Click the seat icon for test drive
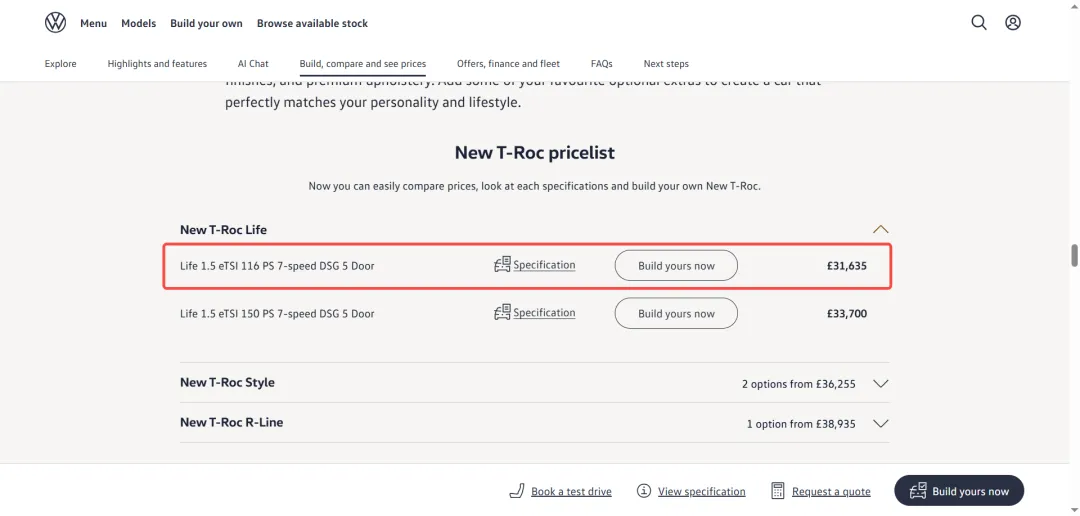Image resolution: width=1080 pixels, height=516 pixels. click(517, 491)
